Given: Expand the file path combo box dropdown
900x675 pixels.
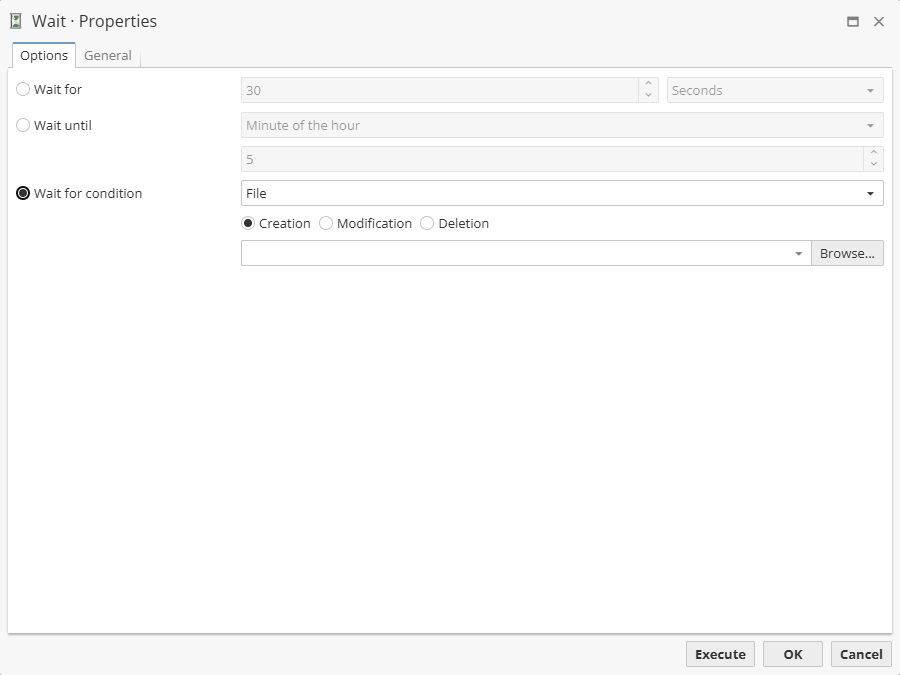Looking at the screenshot, I should [x=798, y=253].
